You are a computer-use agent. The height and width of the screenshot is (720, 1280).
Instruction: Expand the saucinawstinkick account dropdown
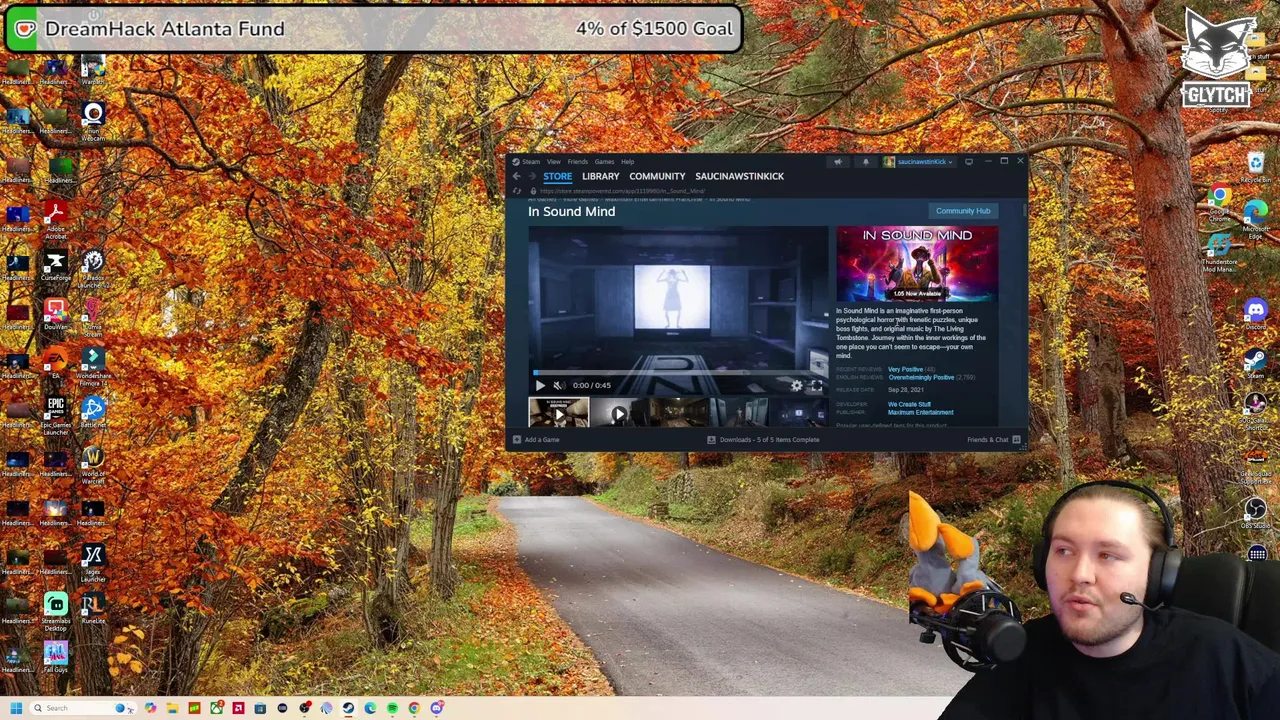click(x=919, y=162)
